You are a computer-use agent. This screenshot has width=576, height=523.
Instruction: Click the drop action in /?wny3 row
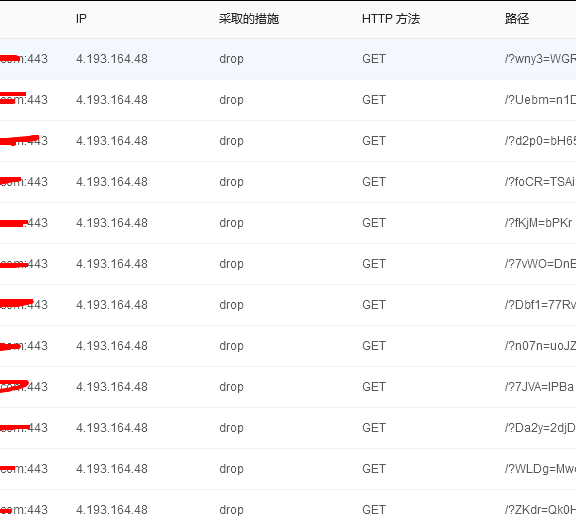[231, 59]
